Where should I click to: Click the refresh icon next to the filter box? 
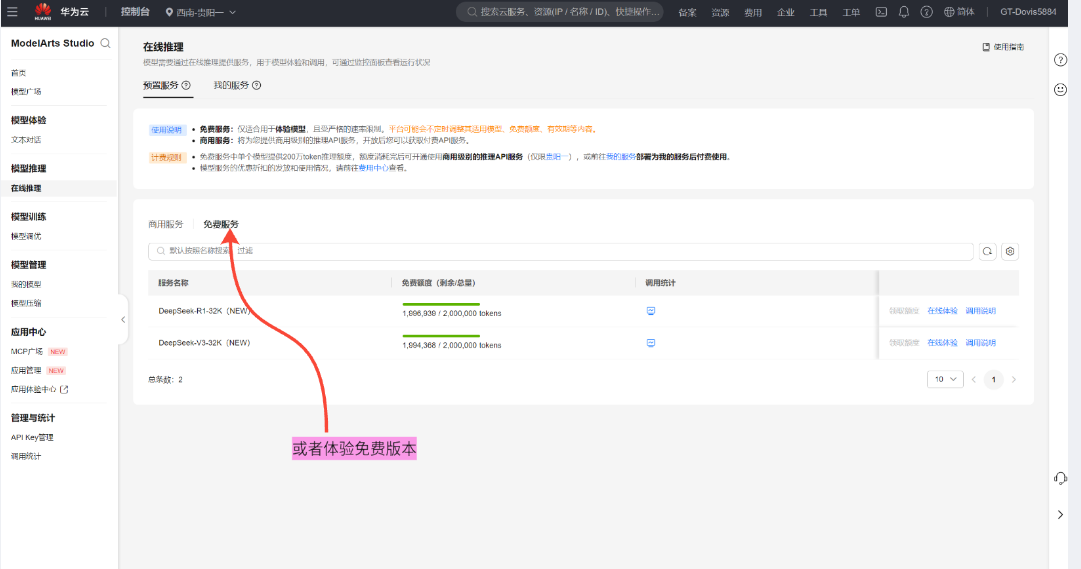[987, 251]
